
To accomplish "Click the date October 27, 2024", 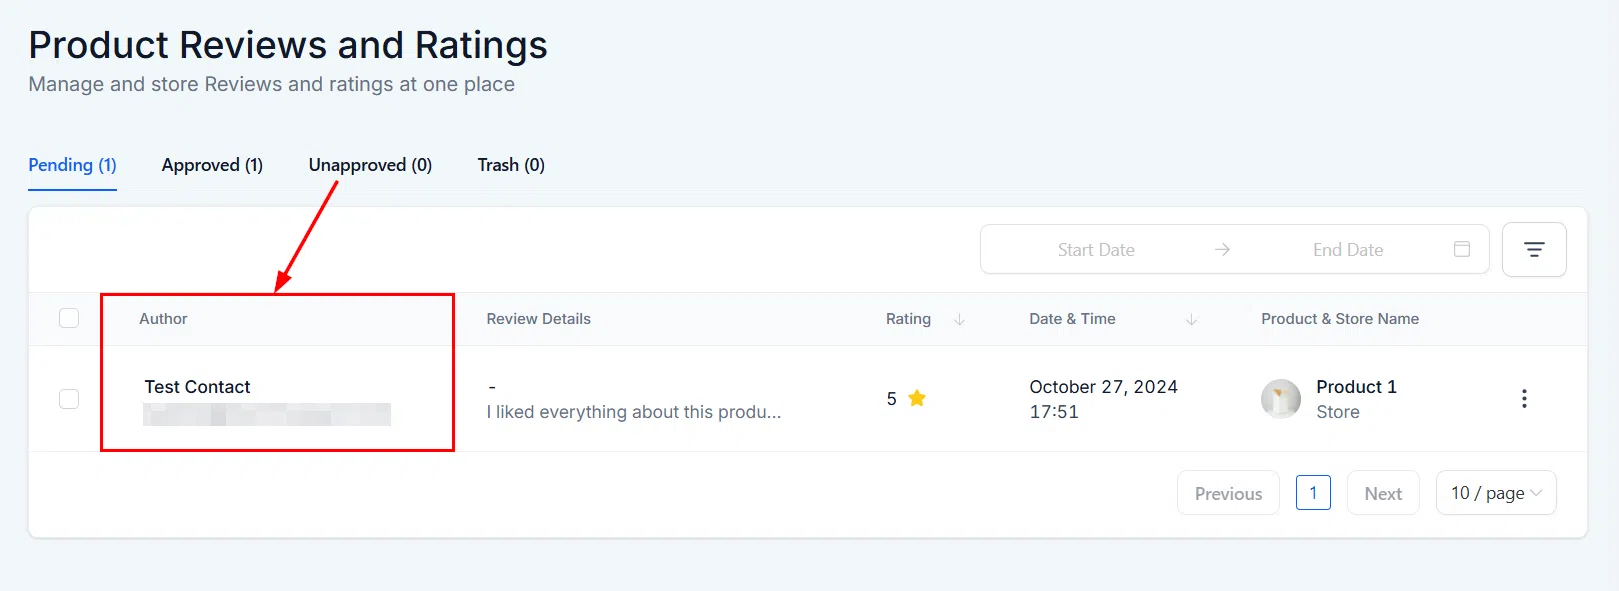I will point(1103,387).
